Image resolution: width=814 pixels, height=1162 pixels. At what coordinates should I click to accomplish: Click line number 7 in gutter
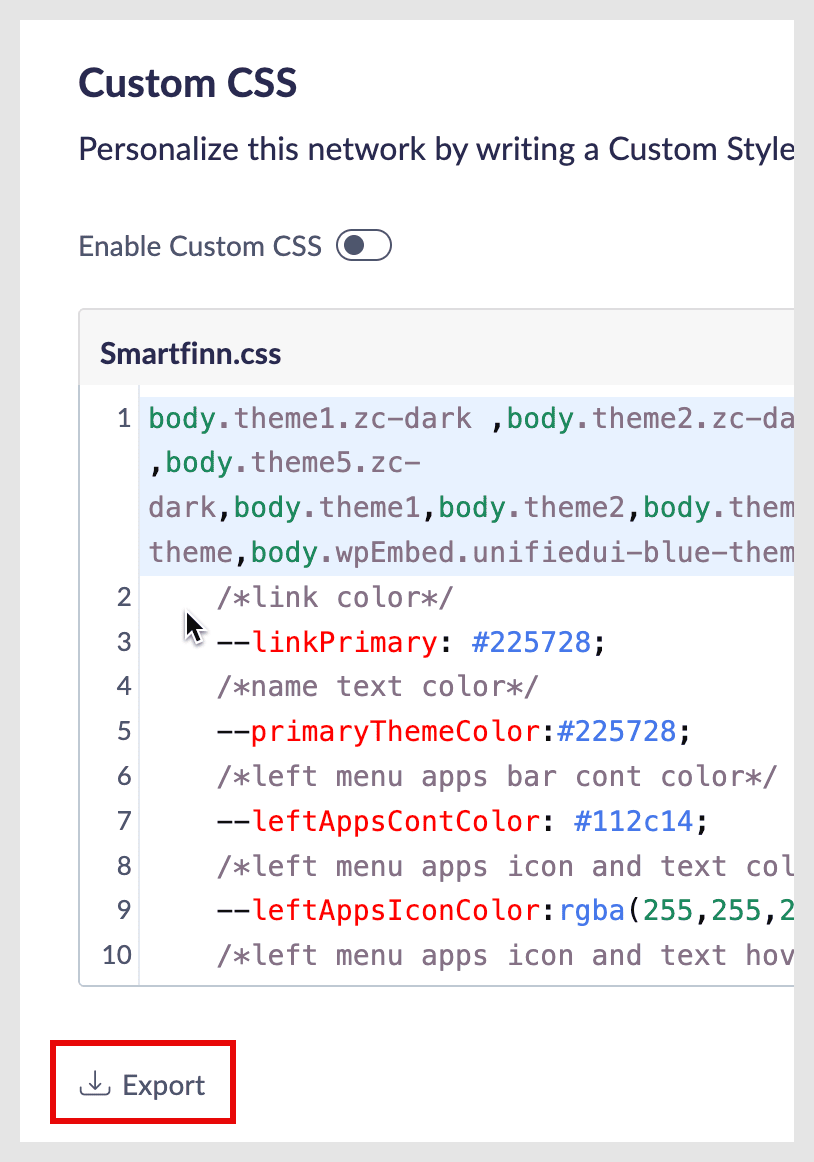[x=124, y=820]
